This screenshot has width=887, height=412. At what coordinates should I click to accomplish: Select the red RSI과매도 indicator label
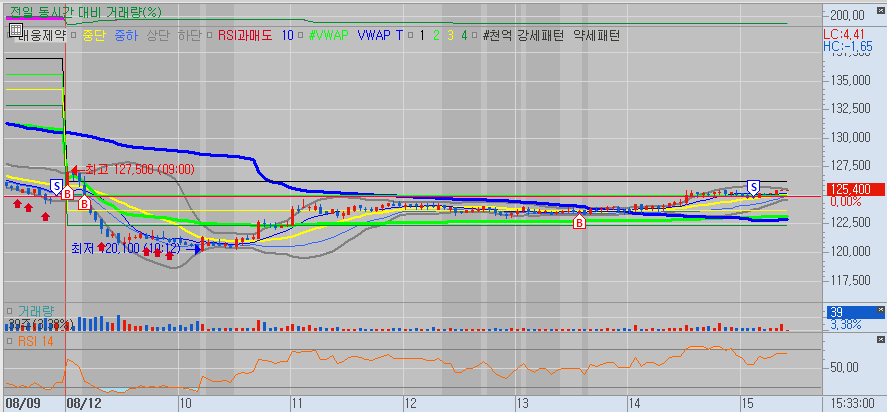[x=245, y=36]
